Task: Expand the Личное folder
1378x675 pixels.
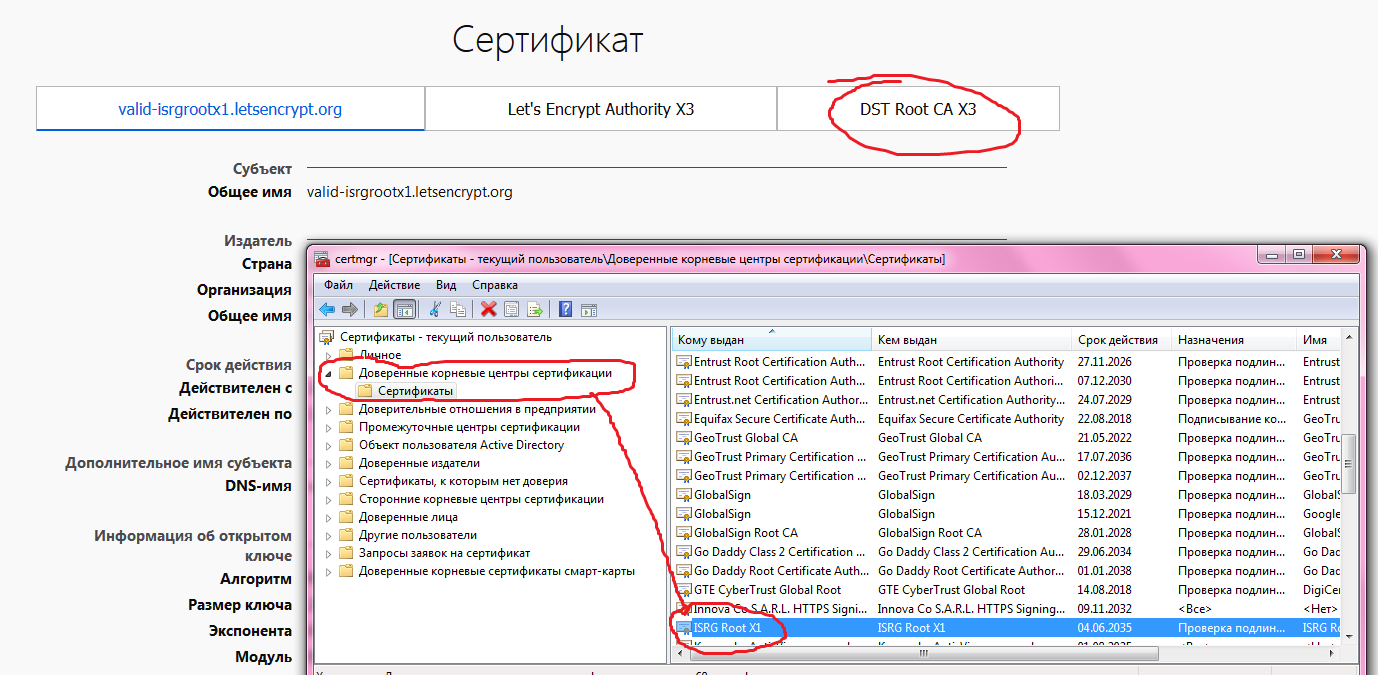Action: click(328, 356)
